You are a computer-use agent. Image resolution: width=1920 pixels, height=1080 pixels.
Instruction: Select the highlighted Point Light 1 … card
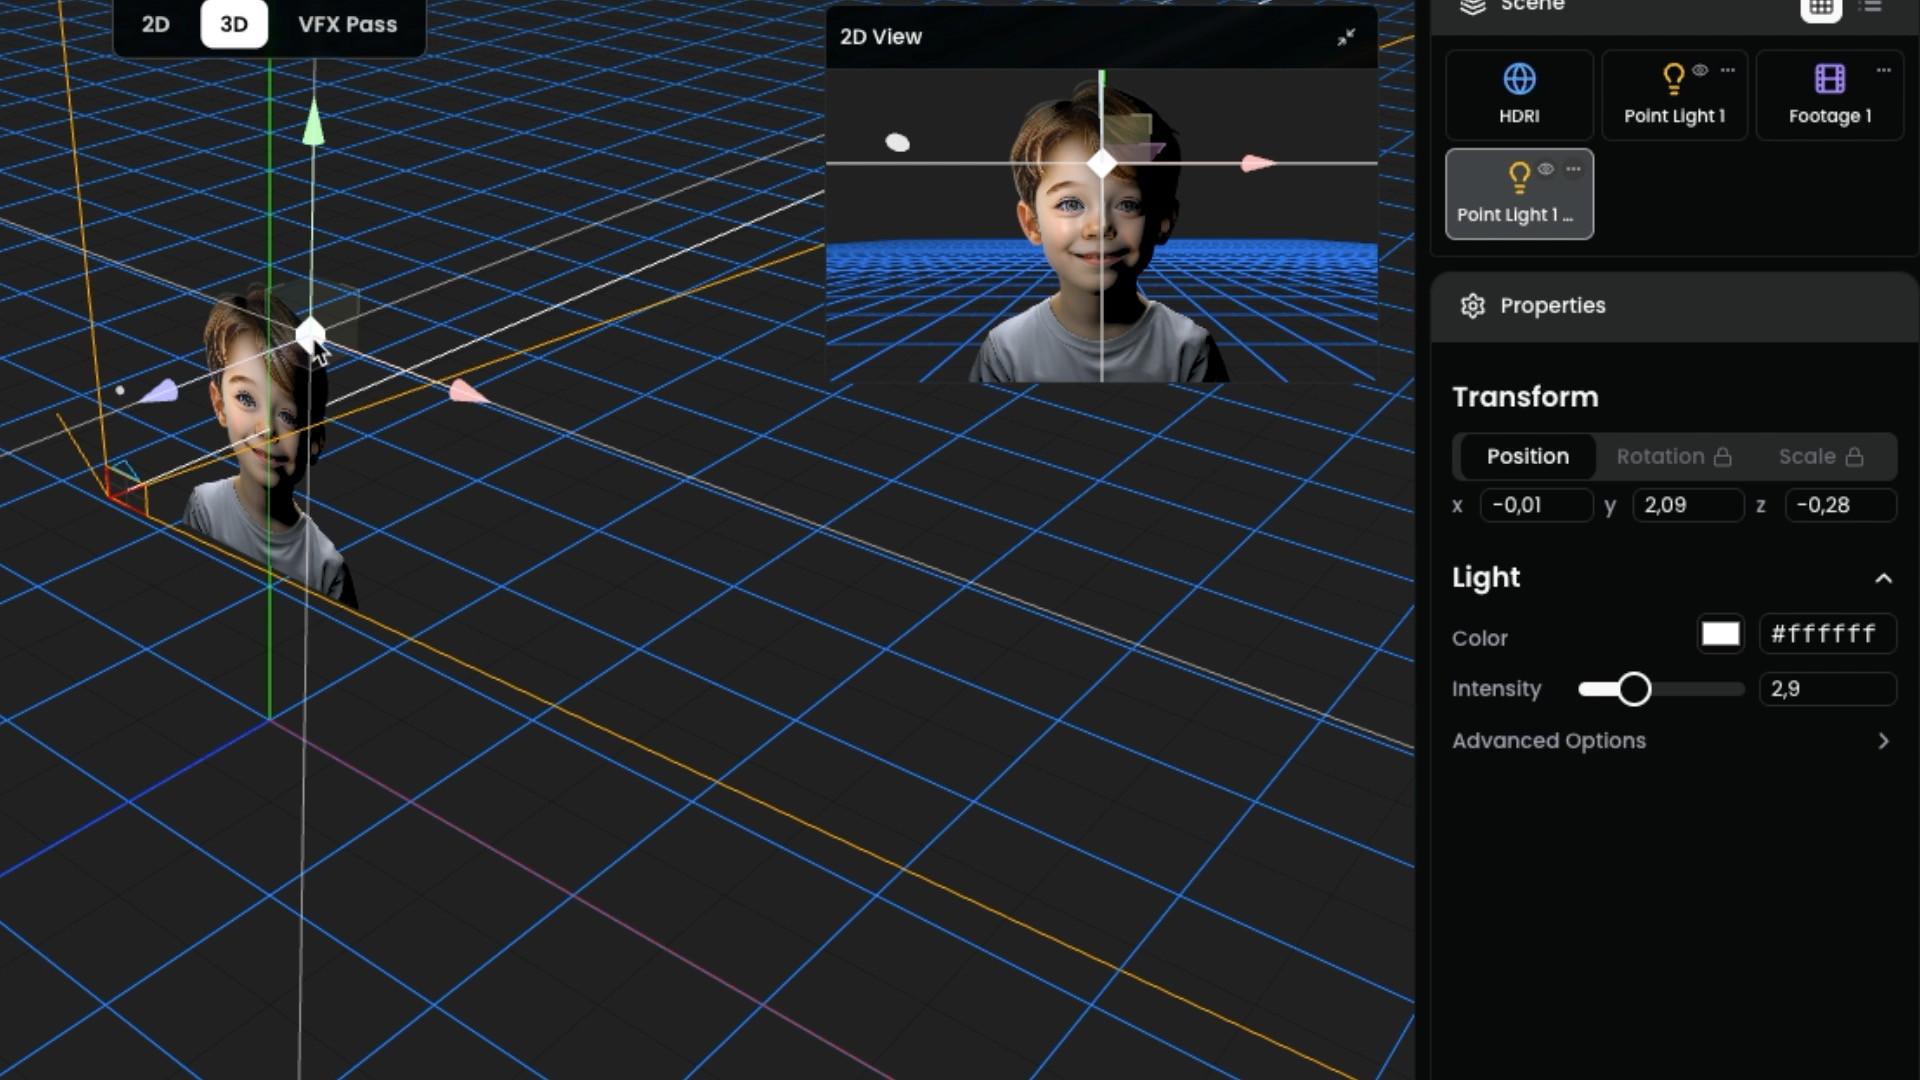(1519, 194)
